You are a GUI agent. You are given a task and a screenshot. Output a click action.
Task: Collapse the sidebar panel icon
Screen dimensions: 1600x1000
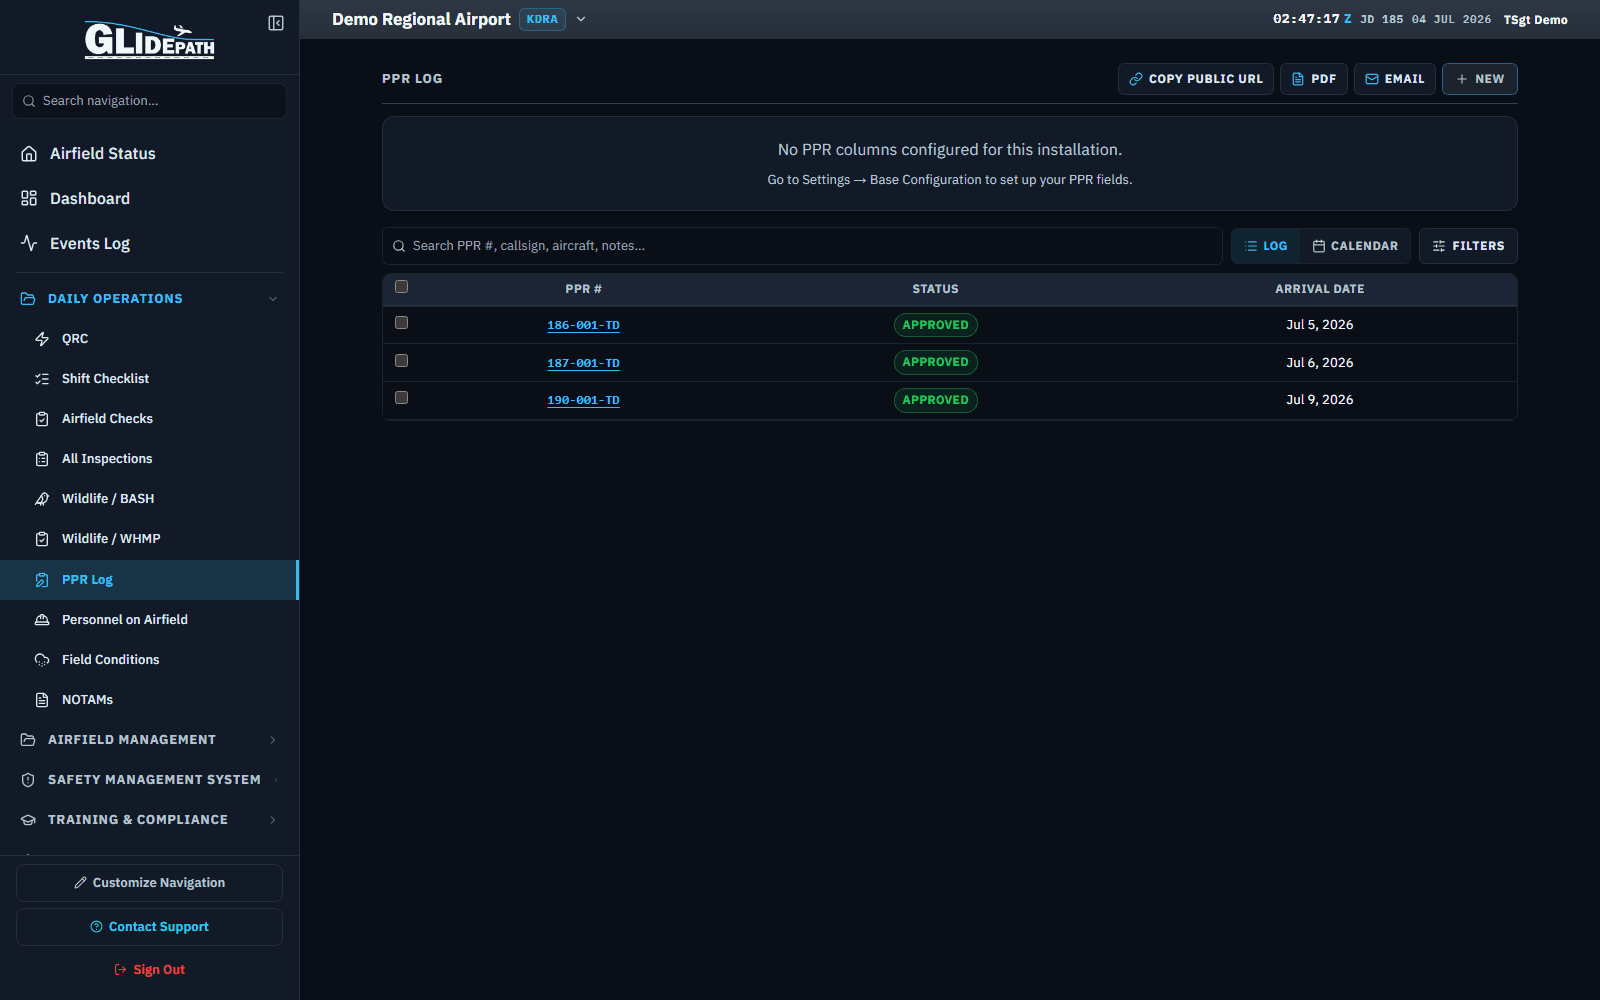pos(276,23)
